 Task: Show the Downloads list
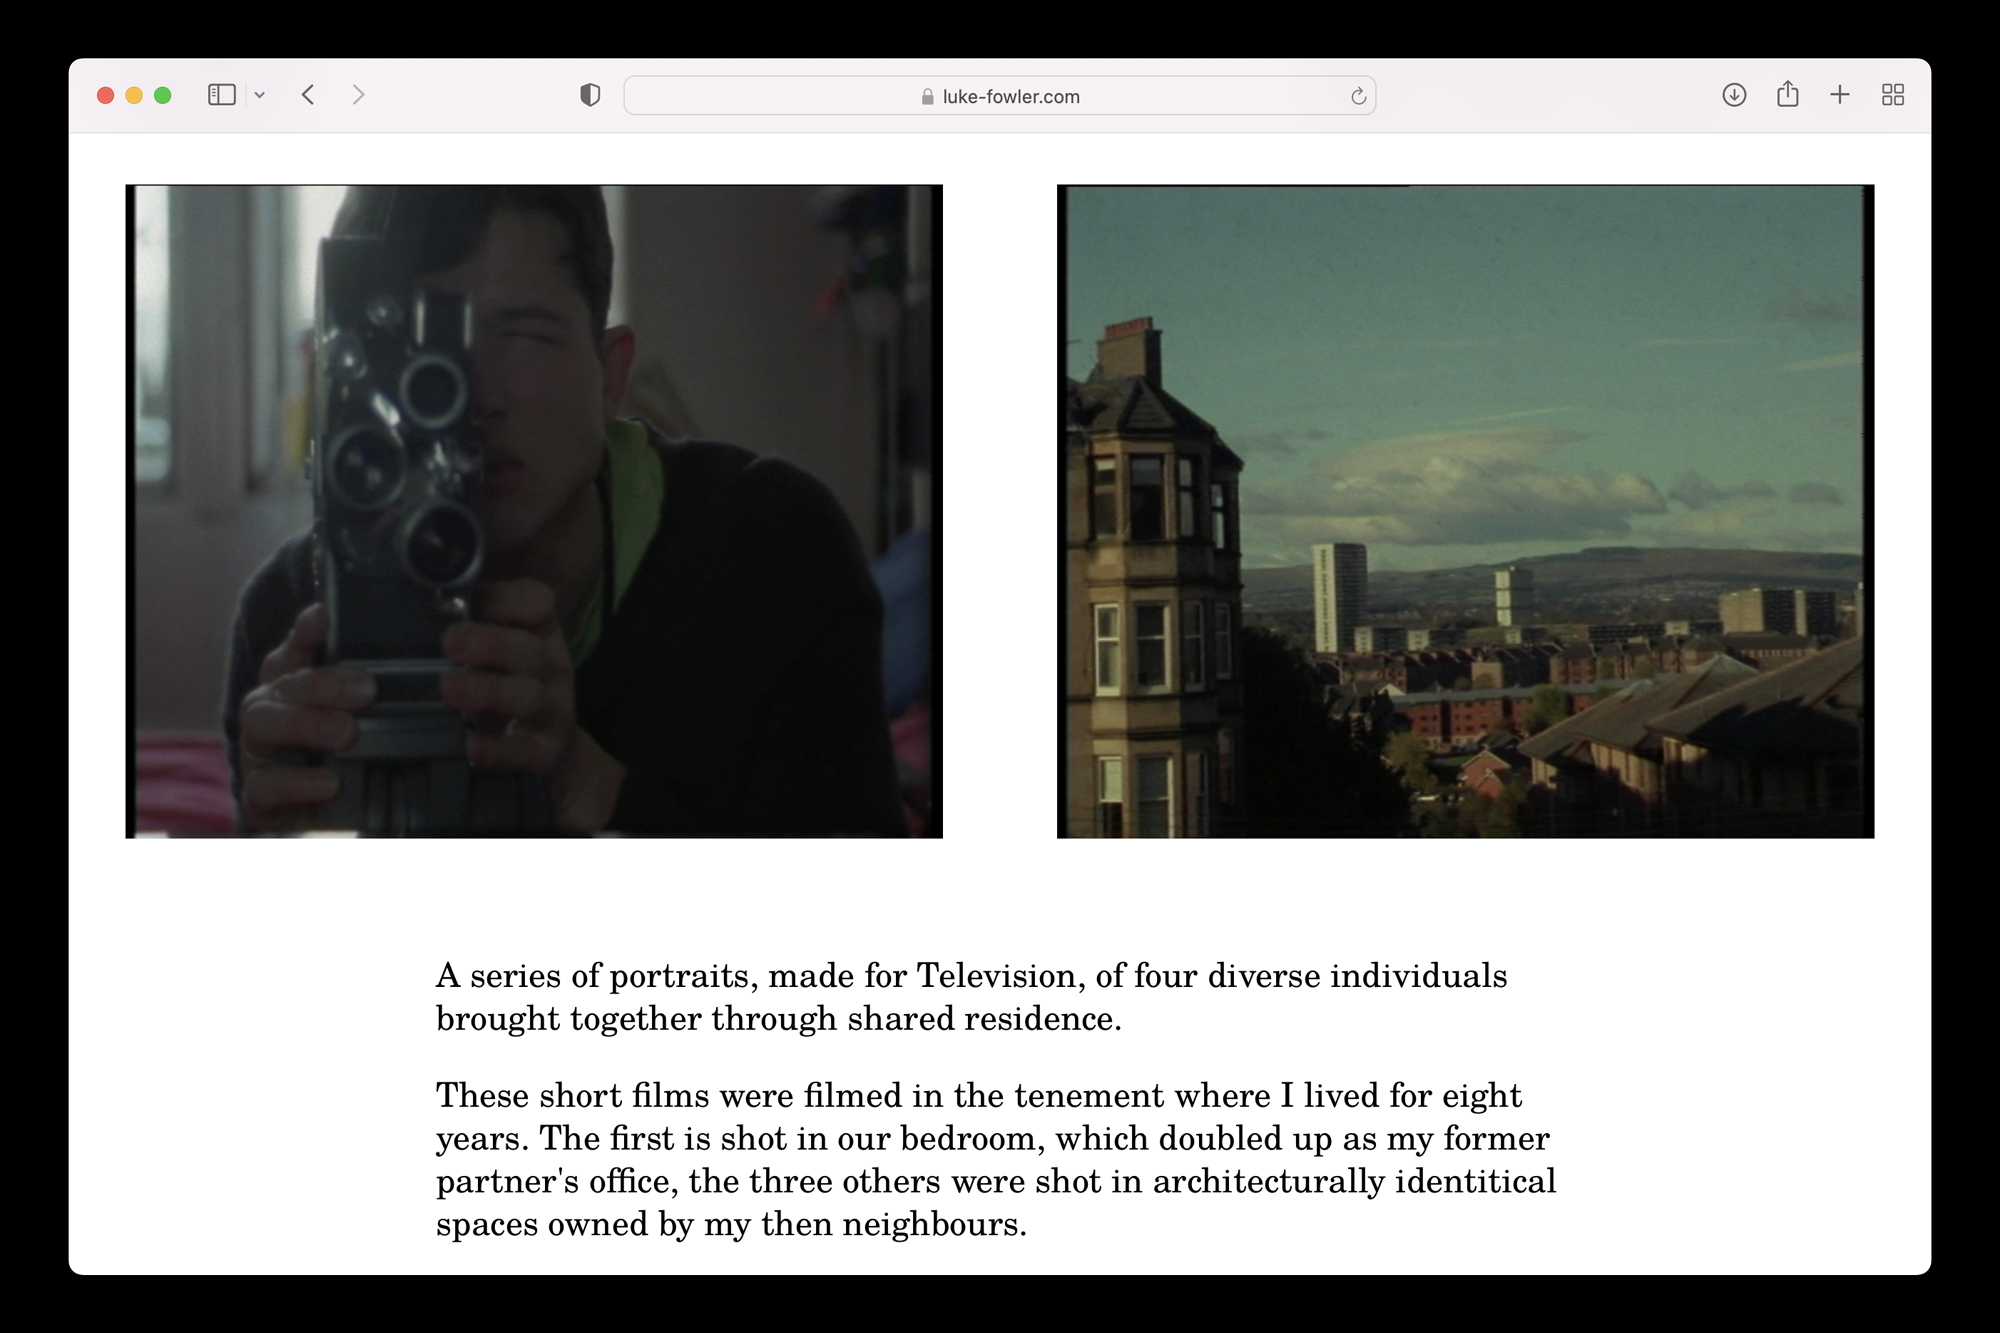point(1734,95)
